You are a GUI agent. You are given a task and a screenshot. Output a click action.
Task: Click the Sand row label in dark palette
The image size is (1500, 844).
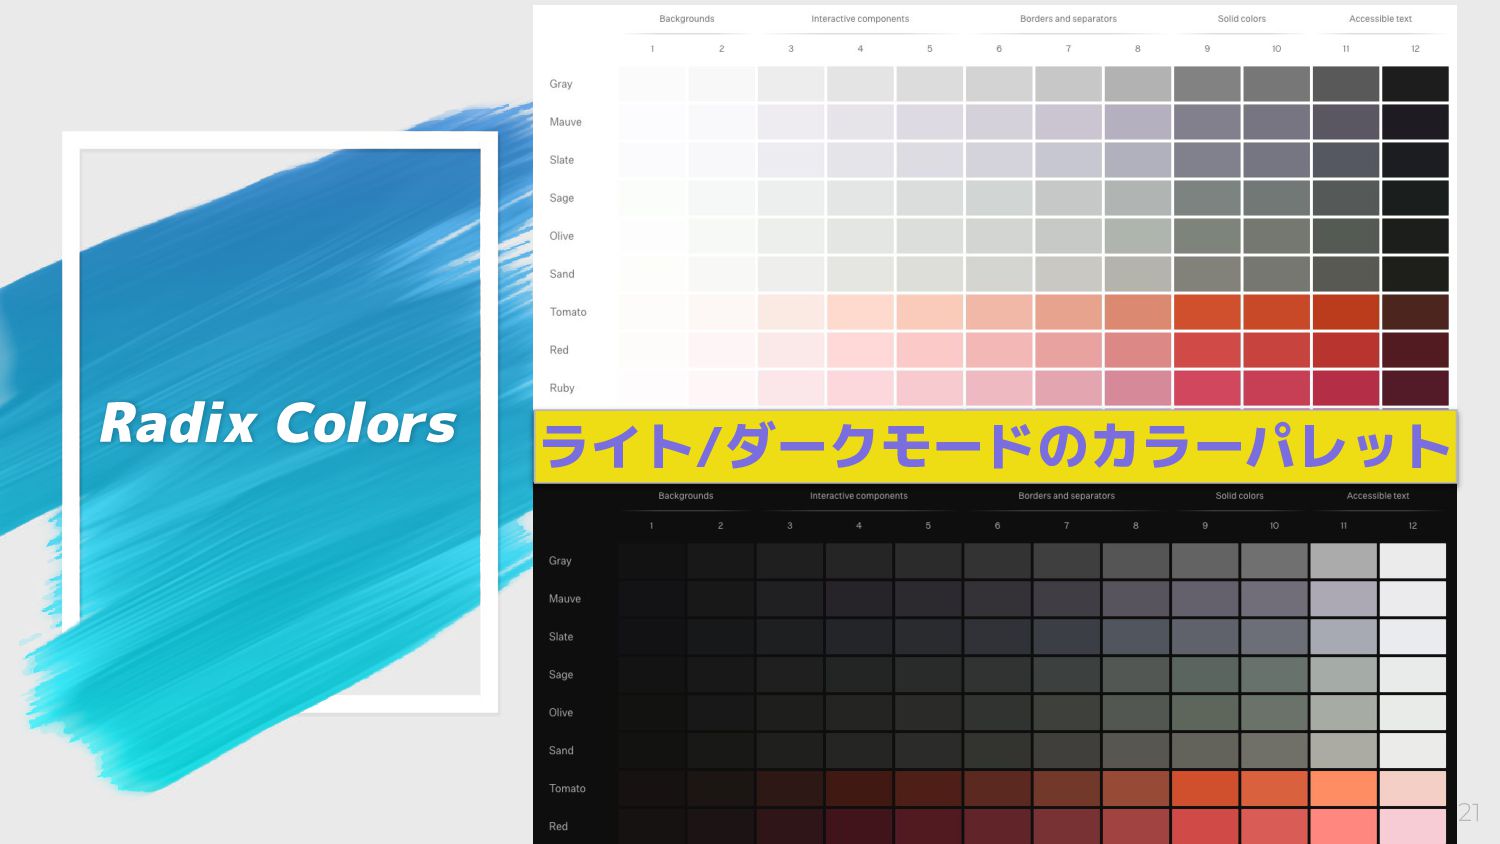click(x=561, y=751)
